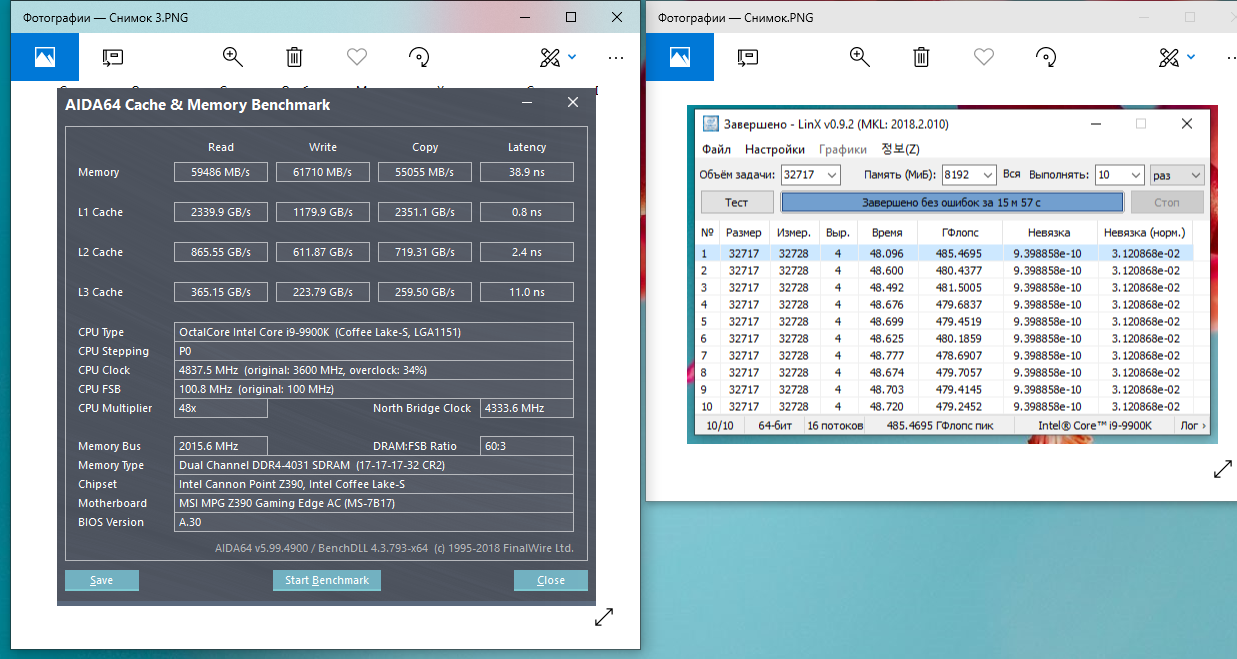Close the AIDA64 benchmark dialog with X
Screen dimensions: 1237x659
click(573, 103)
